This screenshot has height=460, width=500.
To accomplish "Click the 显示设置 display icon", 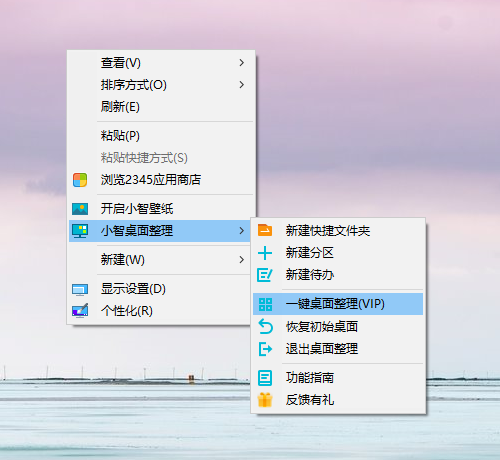I will (x=80, y=289).
